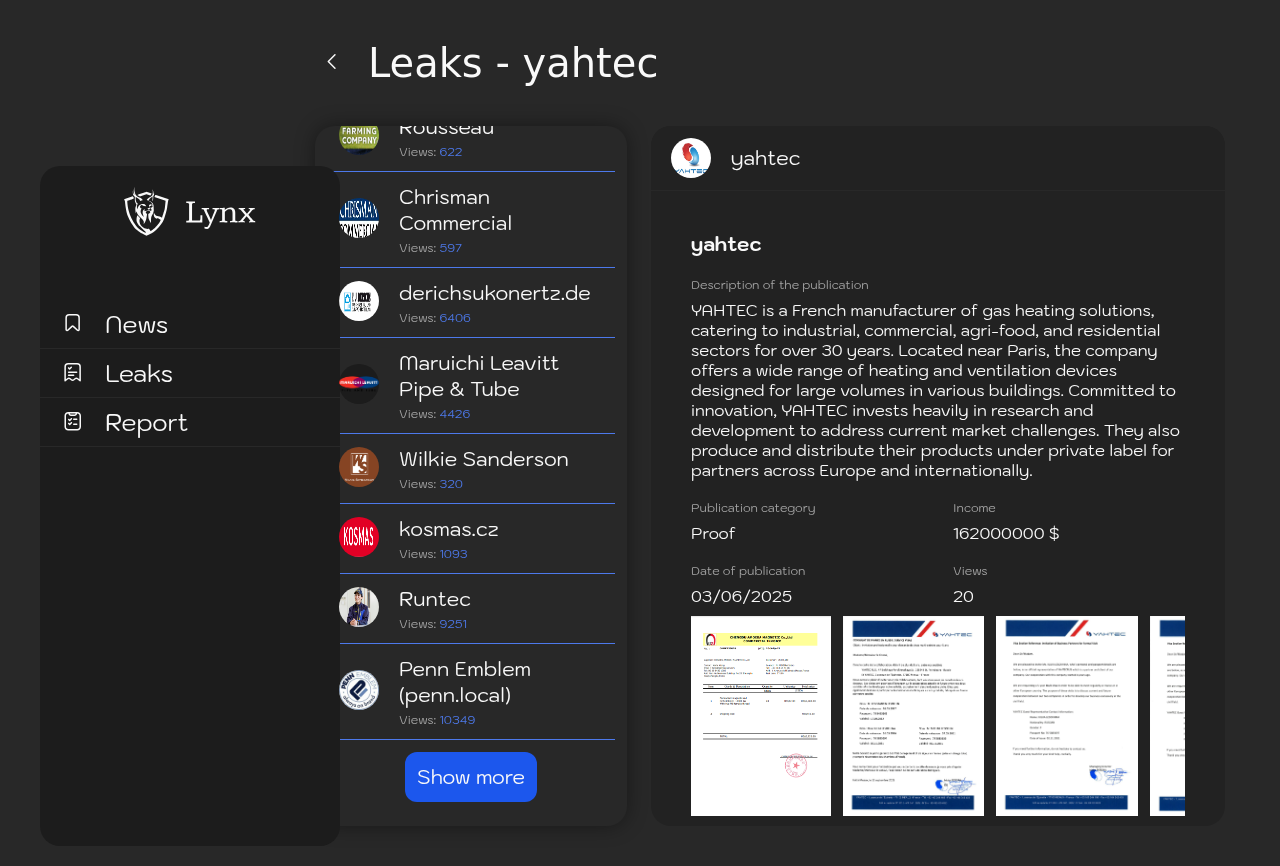Viewport: 1280px width, 866px height.
Task: Click the Penn Emblem logo
Action: coord(359,690)
